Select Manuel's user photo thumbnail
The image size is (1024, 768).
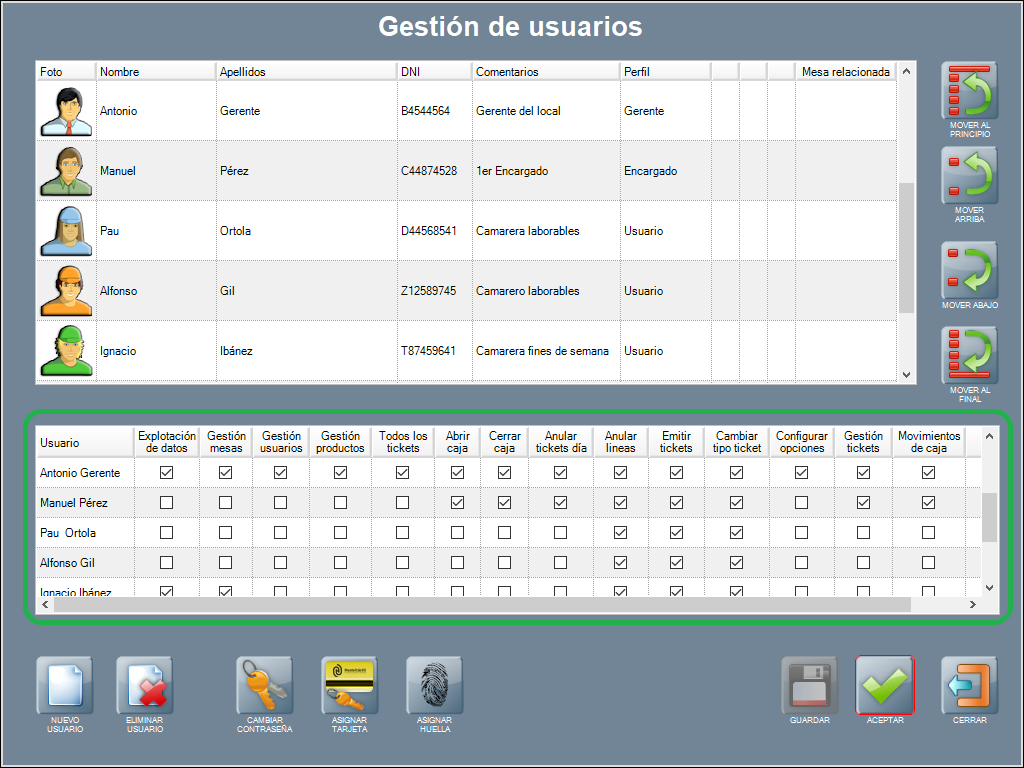pyautogui.click(x=66, y=171)
